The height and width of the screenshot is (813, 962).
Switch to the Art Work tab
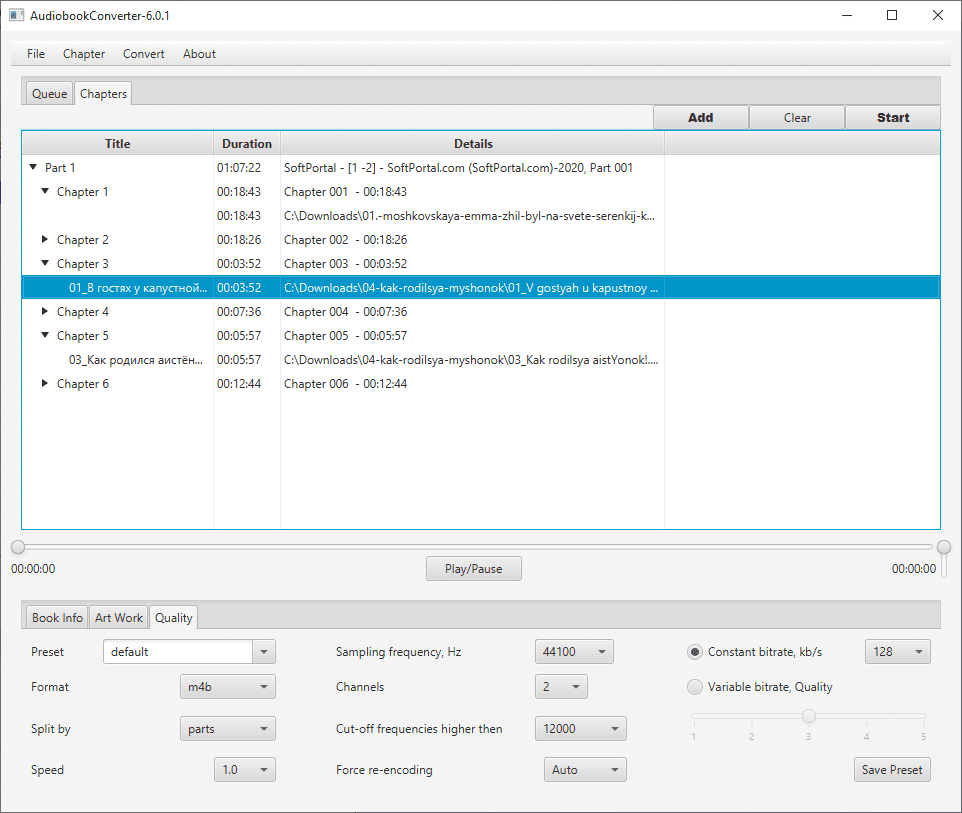[118, 617]
